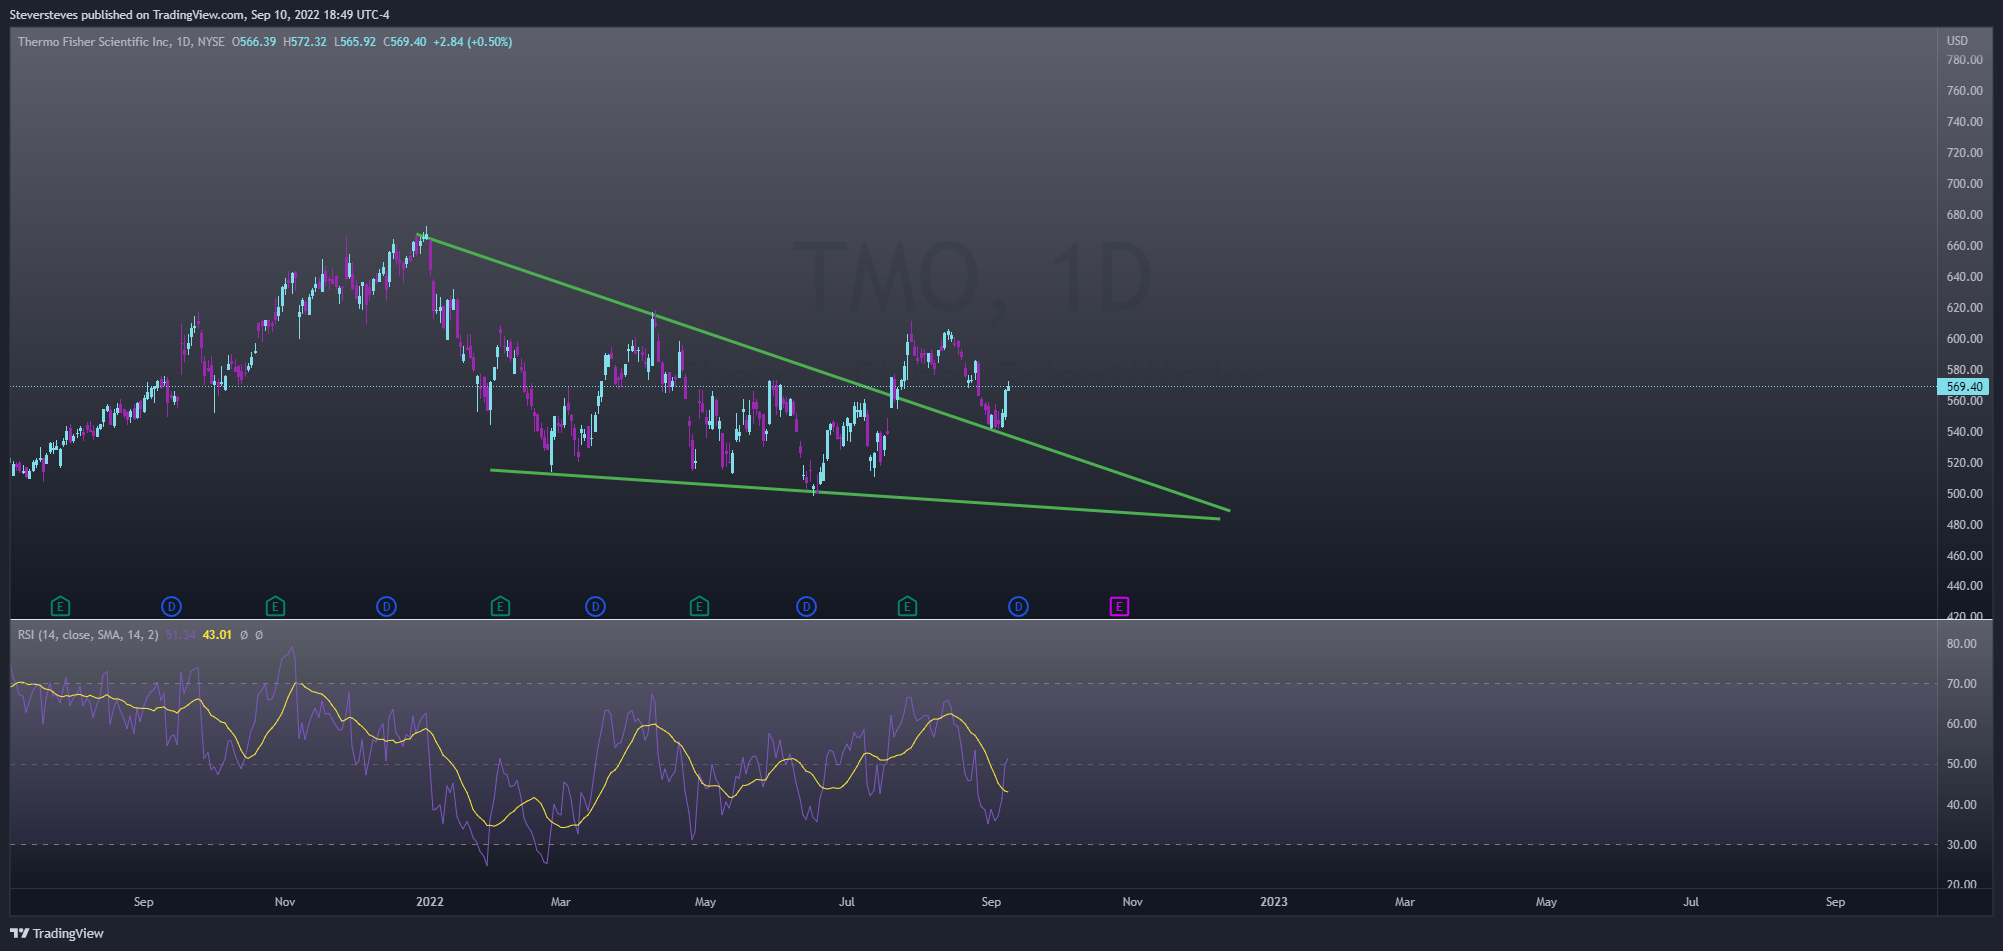Click the dividend D marker dated December 2021
This screenshot has height=951, width=2003.
click(386, 606)
